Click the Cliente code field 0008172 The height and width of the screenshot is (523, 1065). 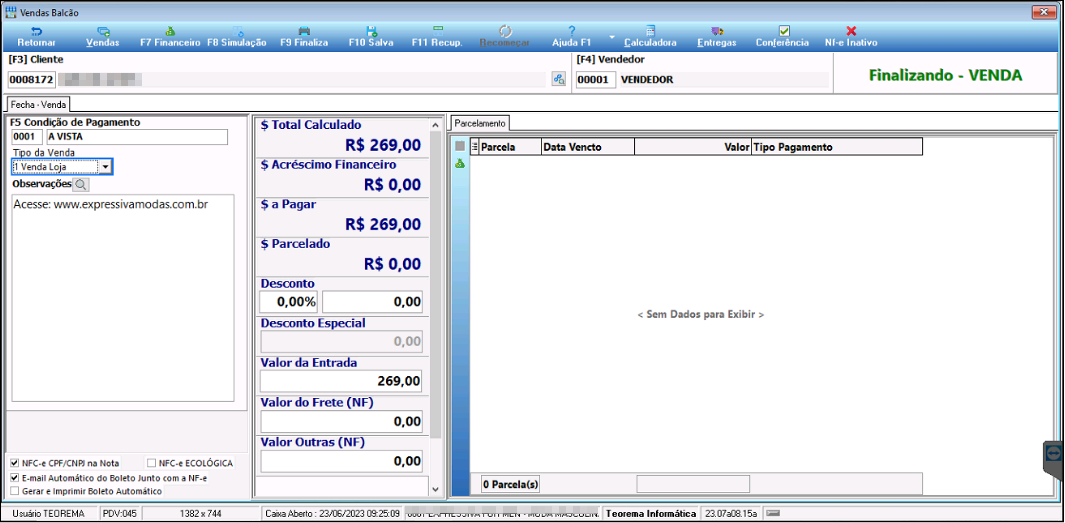tap(31, 79)
